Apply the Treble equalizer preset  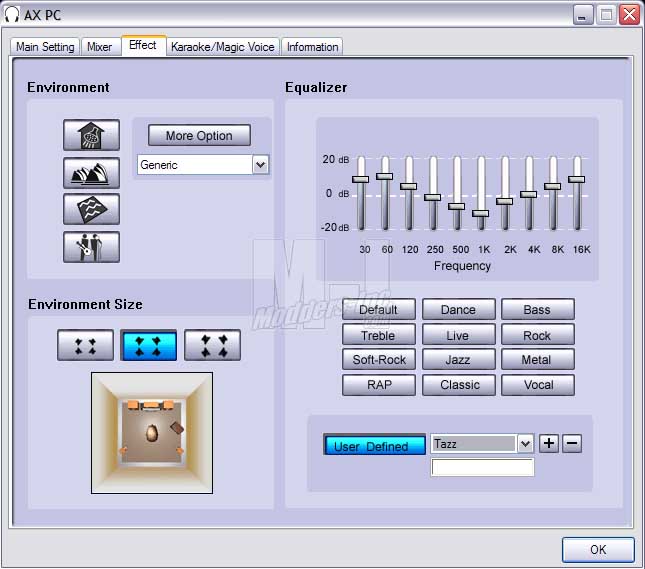click(x=378, y=335)
